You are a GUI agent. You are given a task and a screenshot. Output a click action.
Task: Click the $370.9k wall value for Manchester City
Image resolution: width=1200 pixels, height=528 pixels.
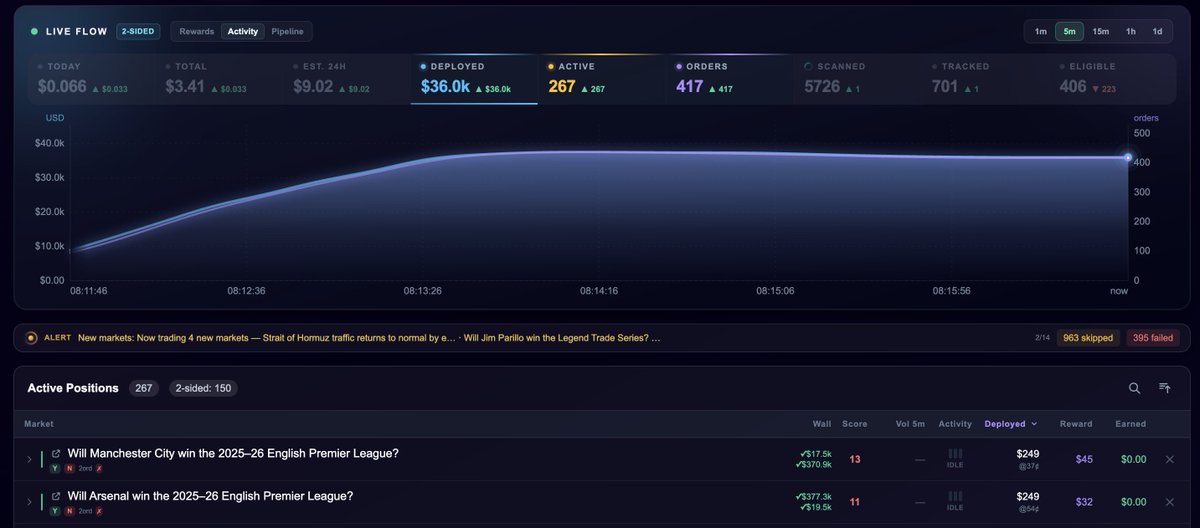[813, 464]
